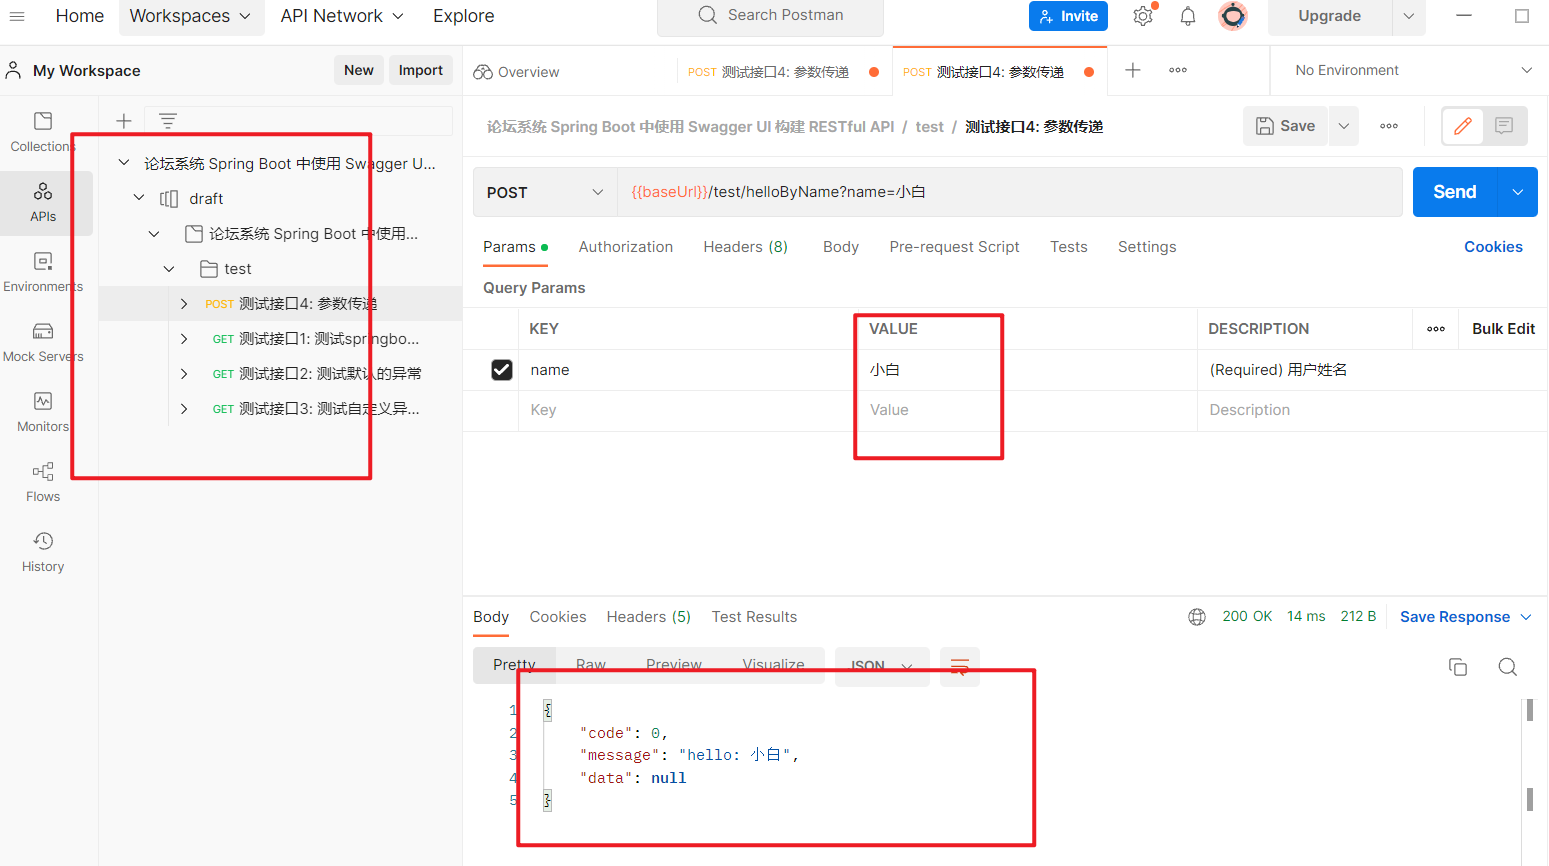Click the Send button

click(1455, 192)
